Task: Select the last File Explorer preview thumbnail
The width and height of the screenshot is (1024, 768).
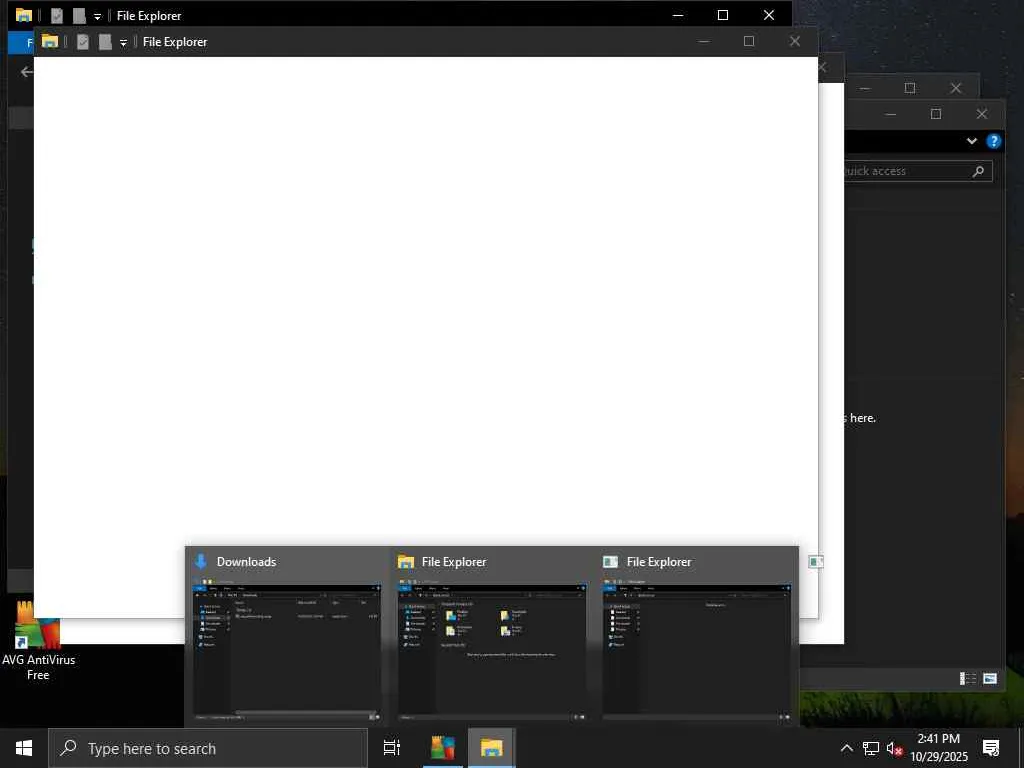Action: click(697, 649)
